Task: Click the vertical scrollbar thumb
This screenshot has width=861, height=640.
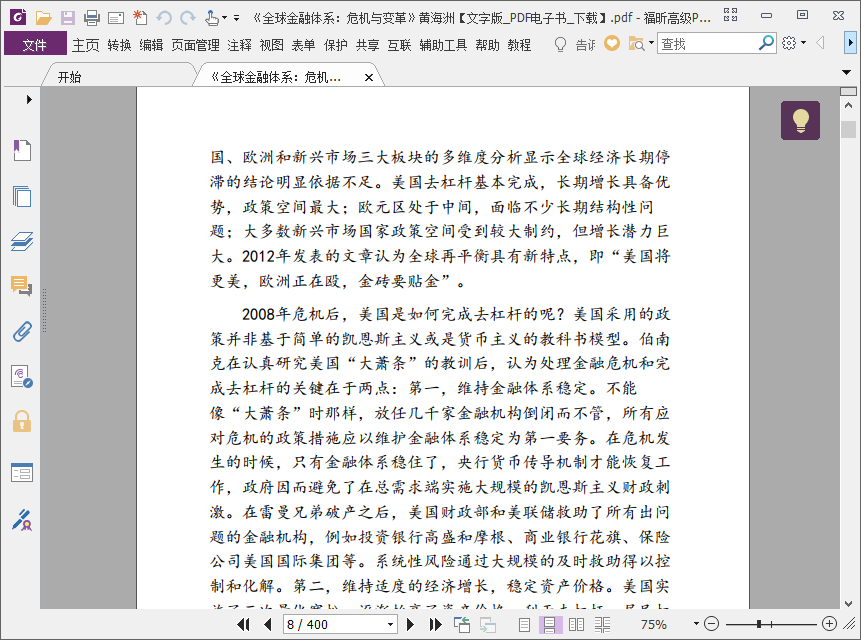Action: [x=848, y=130]
